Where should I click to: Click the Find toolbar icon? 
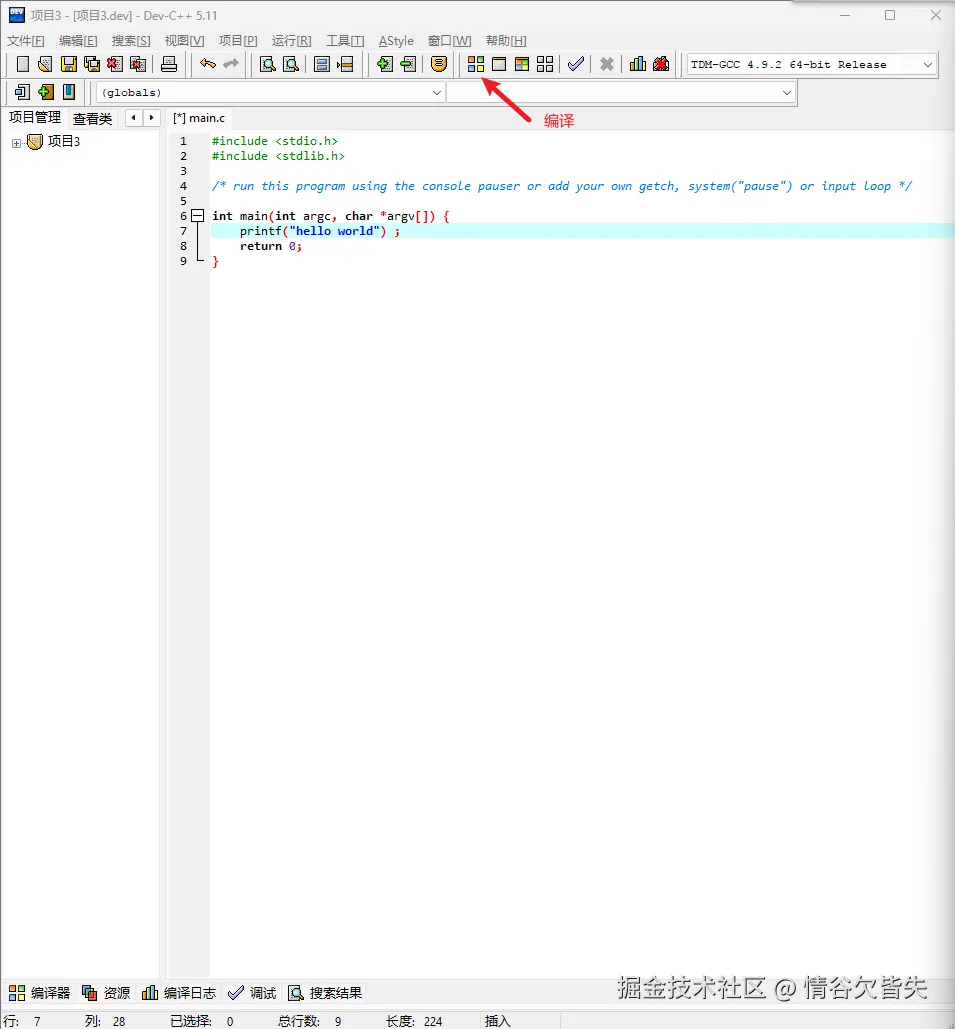(x=268, y=64)
